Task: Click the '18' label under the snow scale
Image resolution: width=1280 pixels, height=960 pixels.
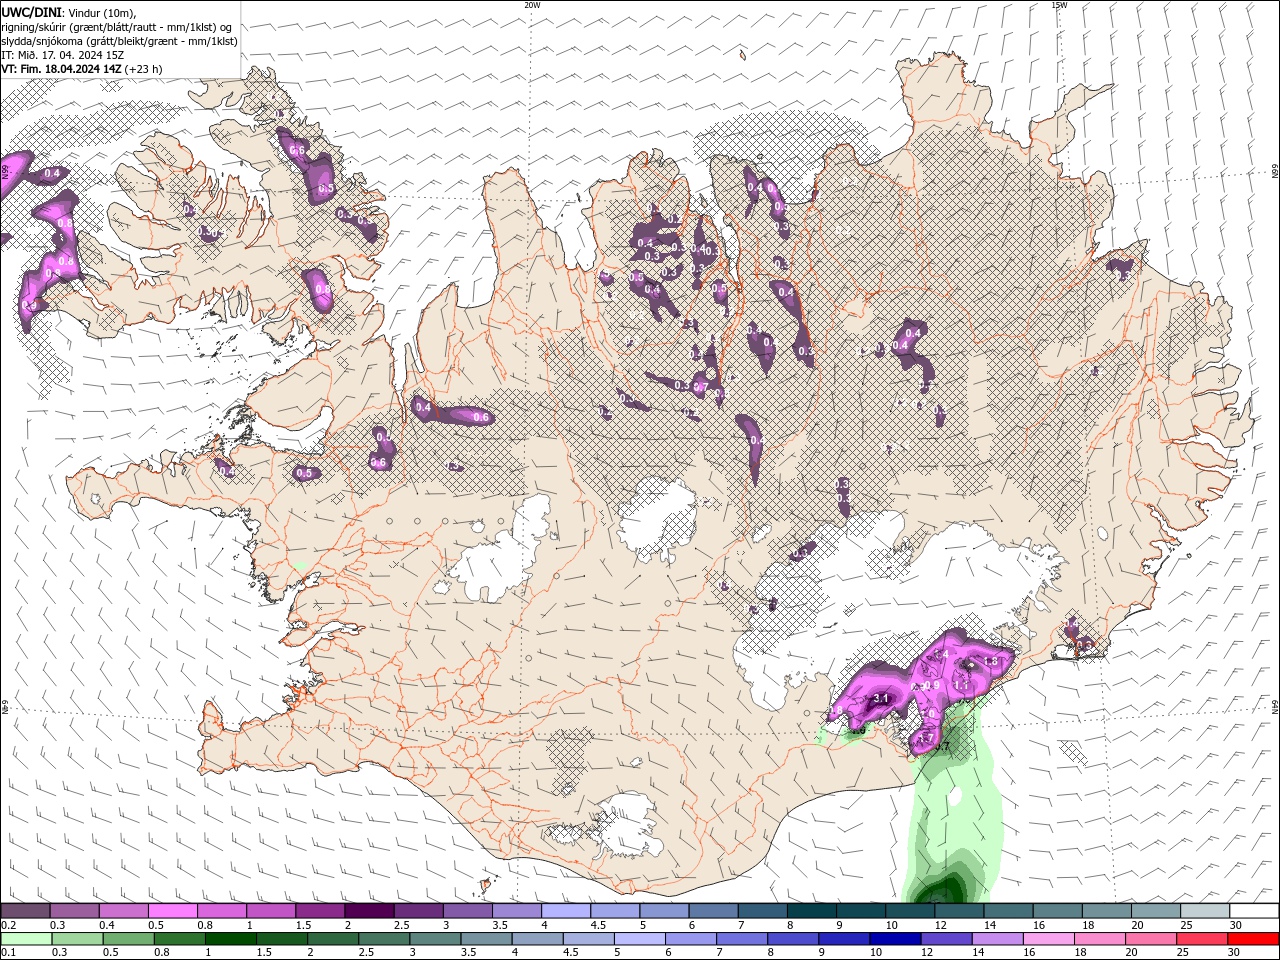Action: coord(1090,925)
